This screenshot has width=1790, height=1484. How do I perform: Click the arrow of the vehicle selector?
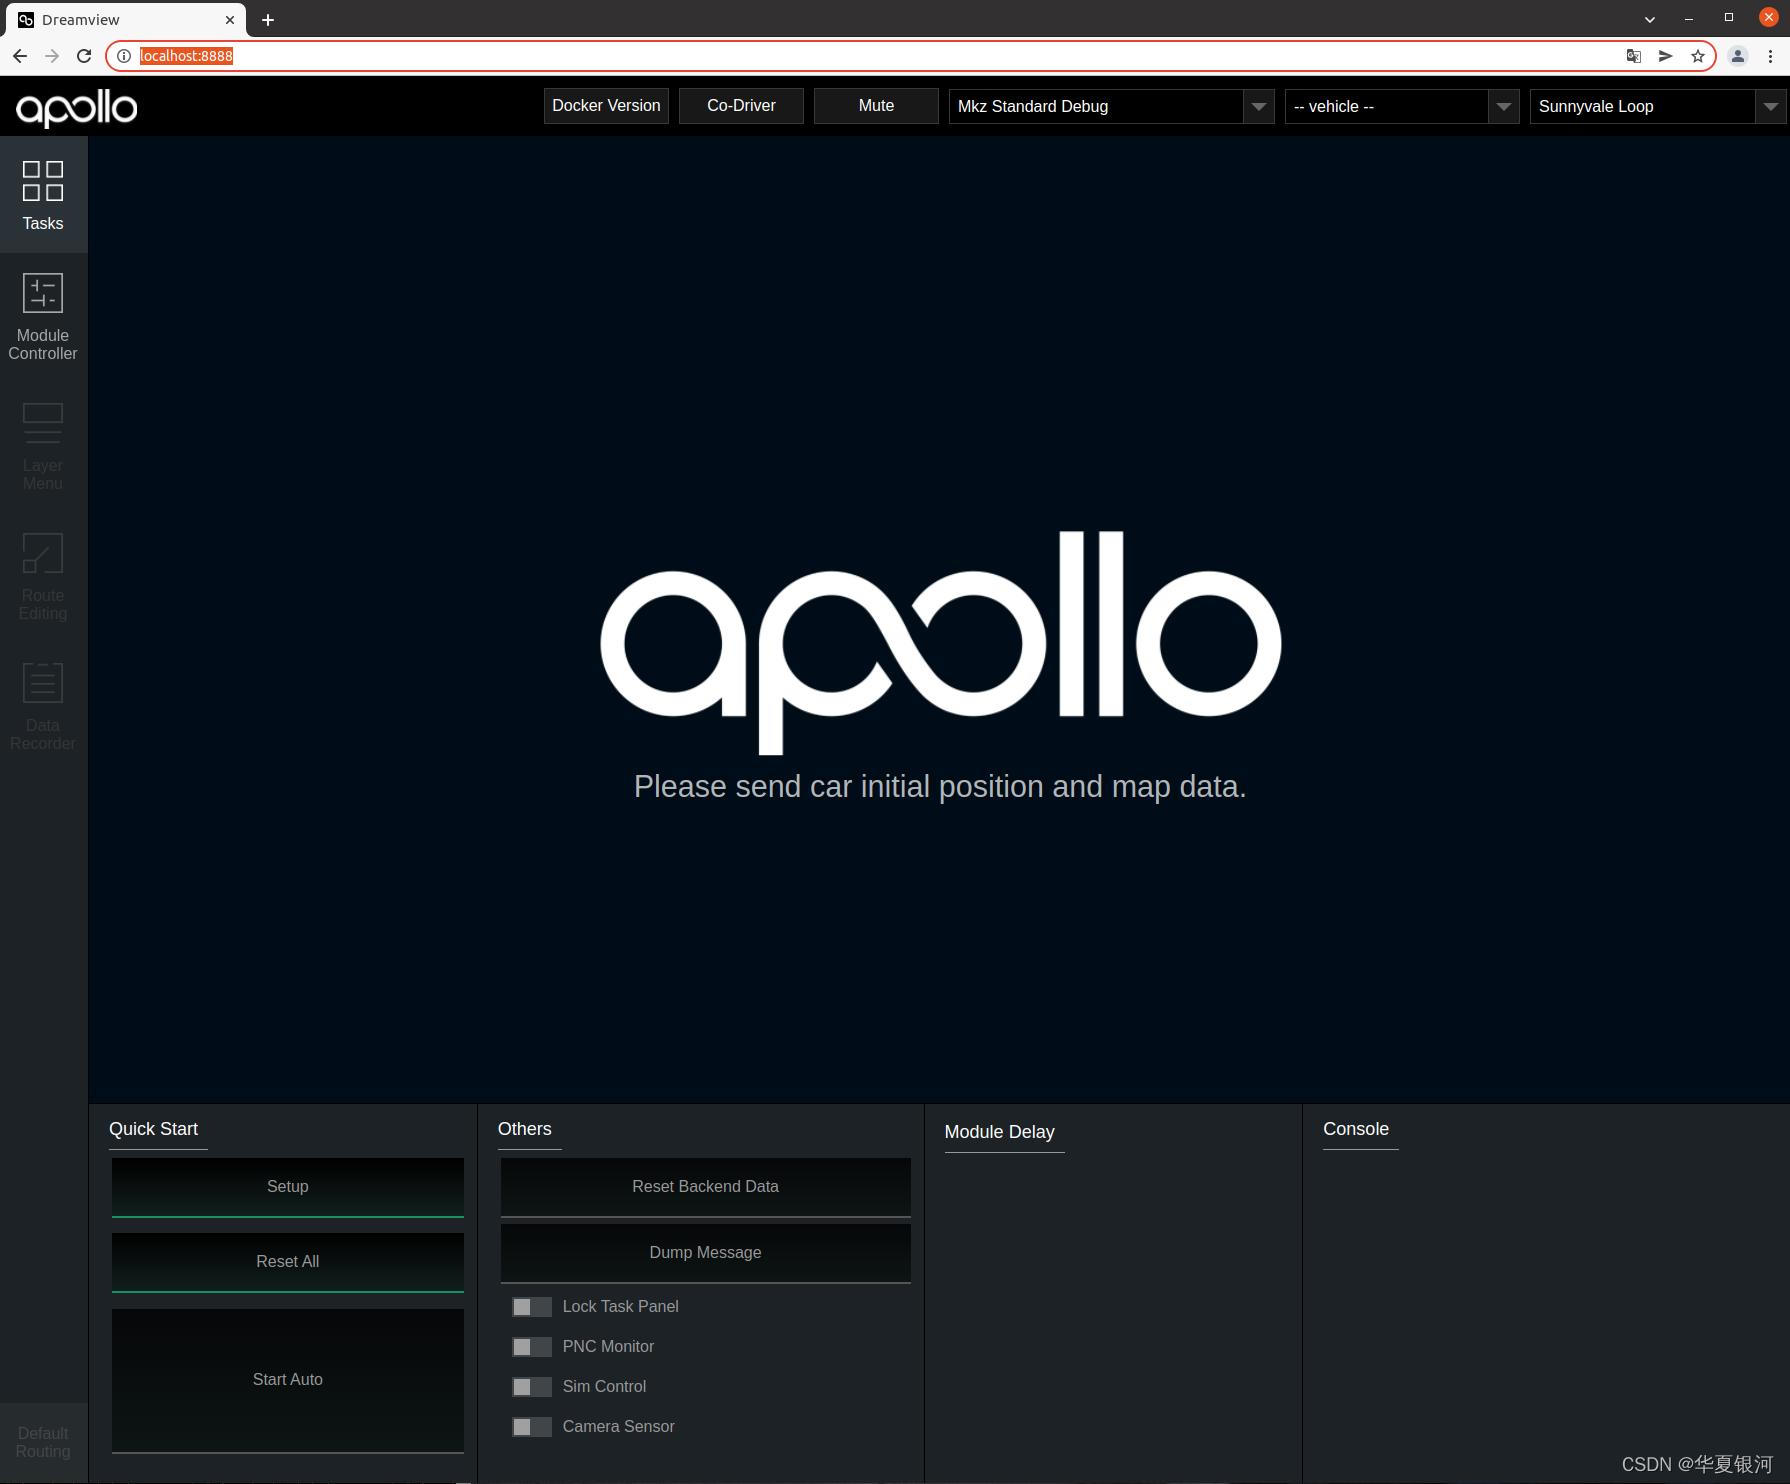pyautogui.click(x=1503, y=106)
